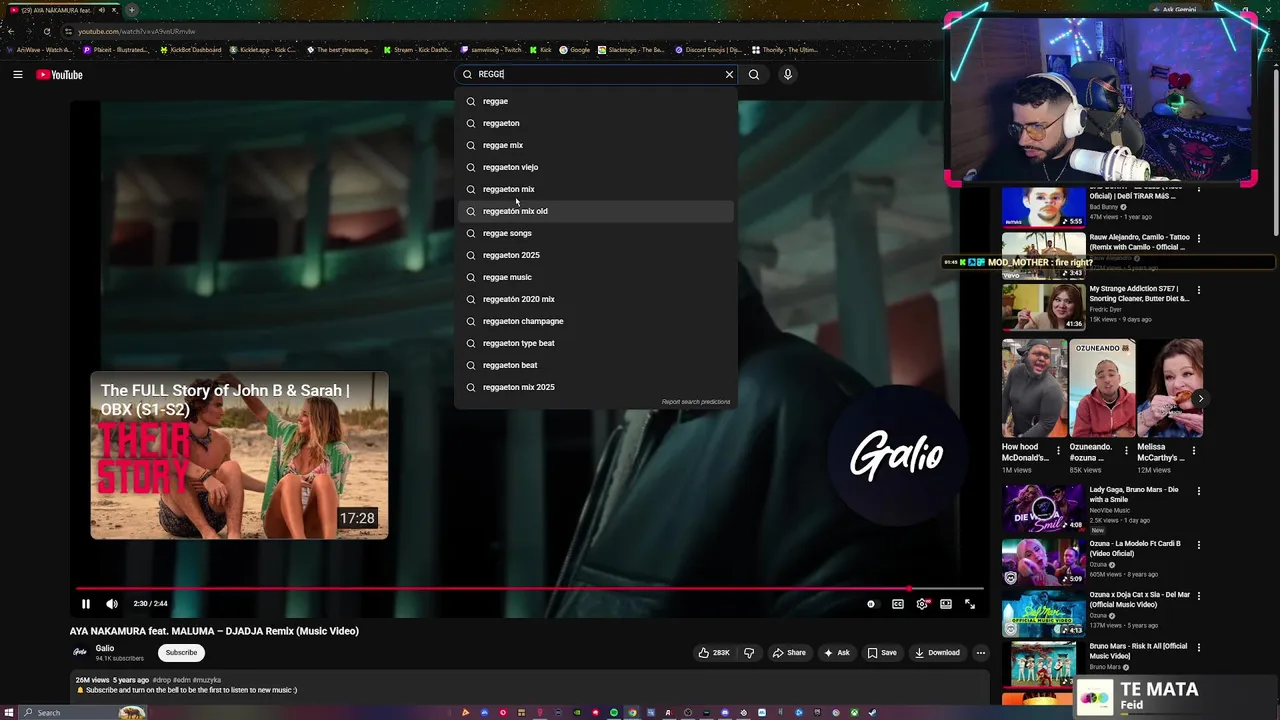Open Galio channel avatar

pyautogui.click(x=80, y=652)
